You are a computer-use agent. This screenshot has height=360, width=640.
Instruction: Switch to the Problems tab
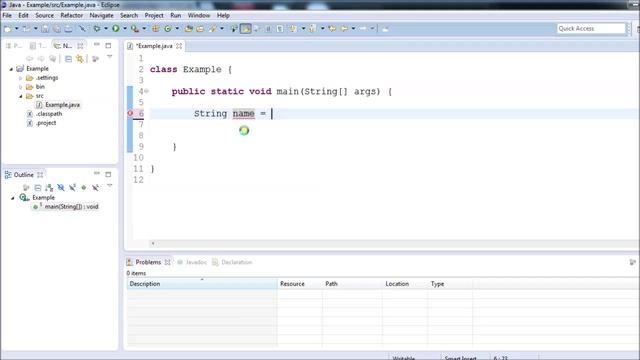[148, 262]
